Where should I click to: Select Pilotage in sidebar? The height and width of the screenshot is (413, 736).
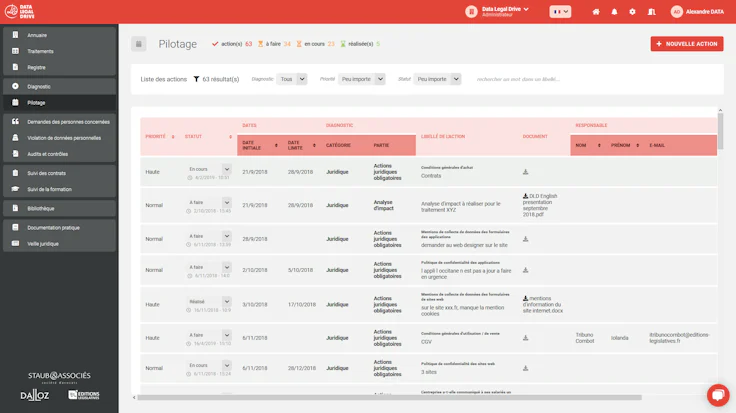[59, 102]
